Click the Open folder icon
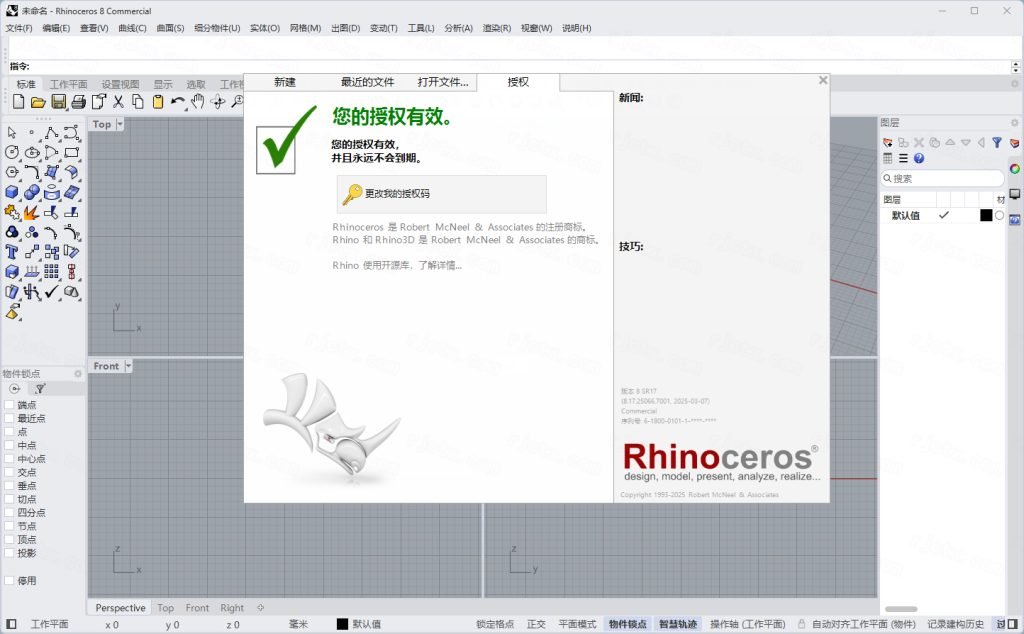The image size is (1024, 634). coord(38,102)
